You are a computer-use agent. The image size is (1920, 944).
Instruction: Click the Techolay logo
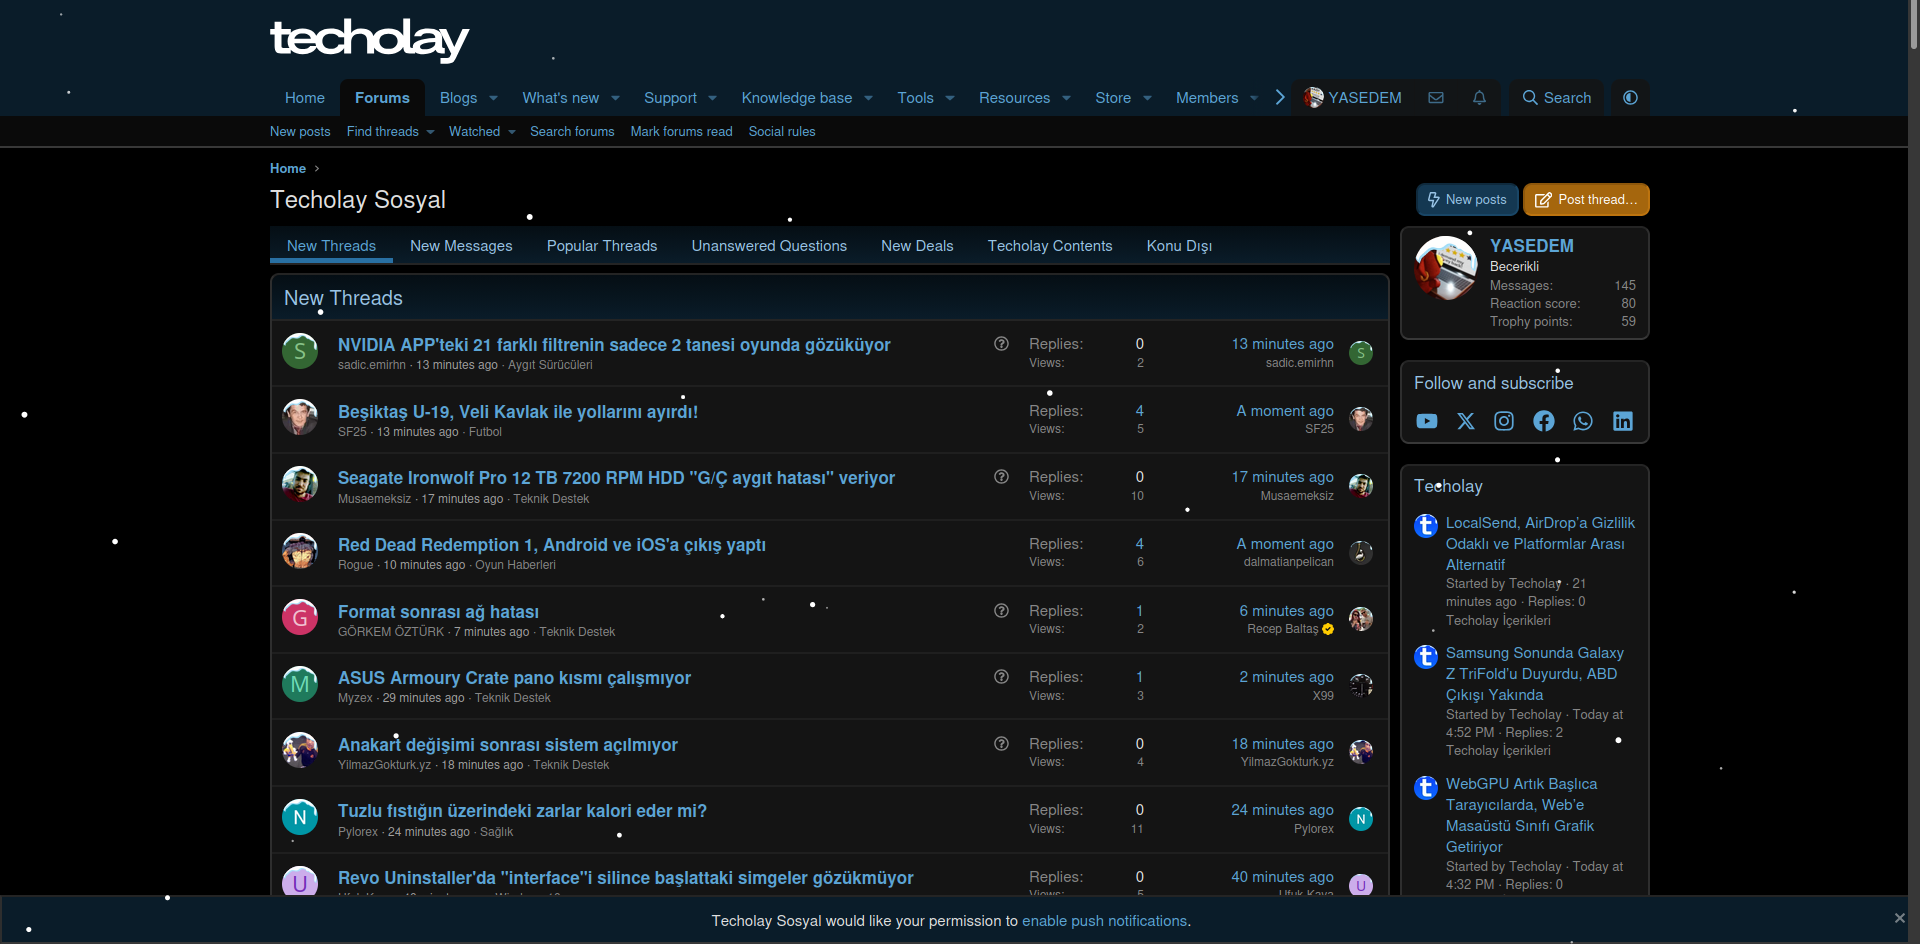pos(369,40)
